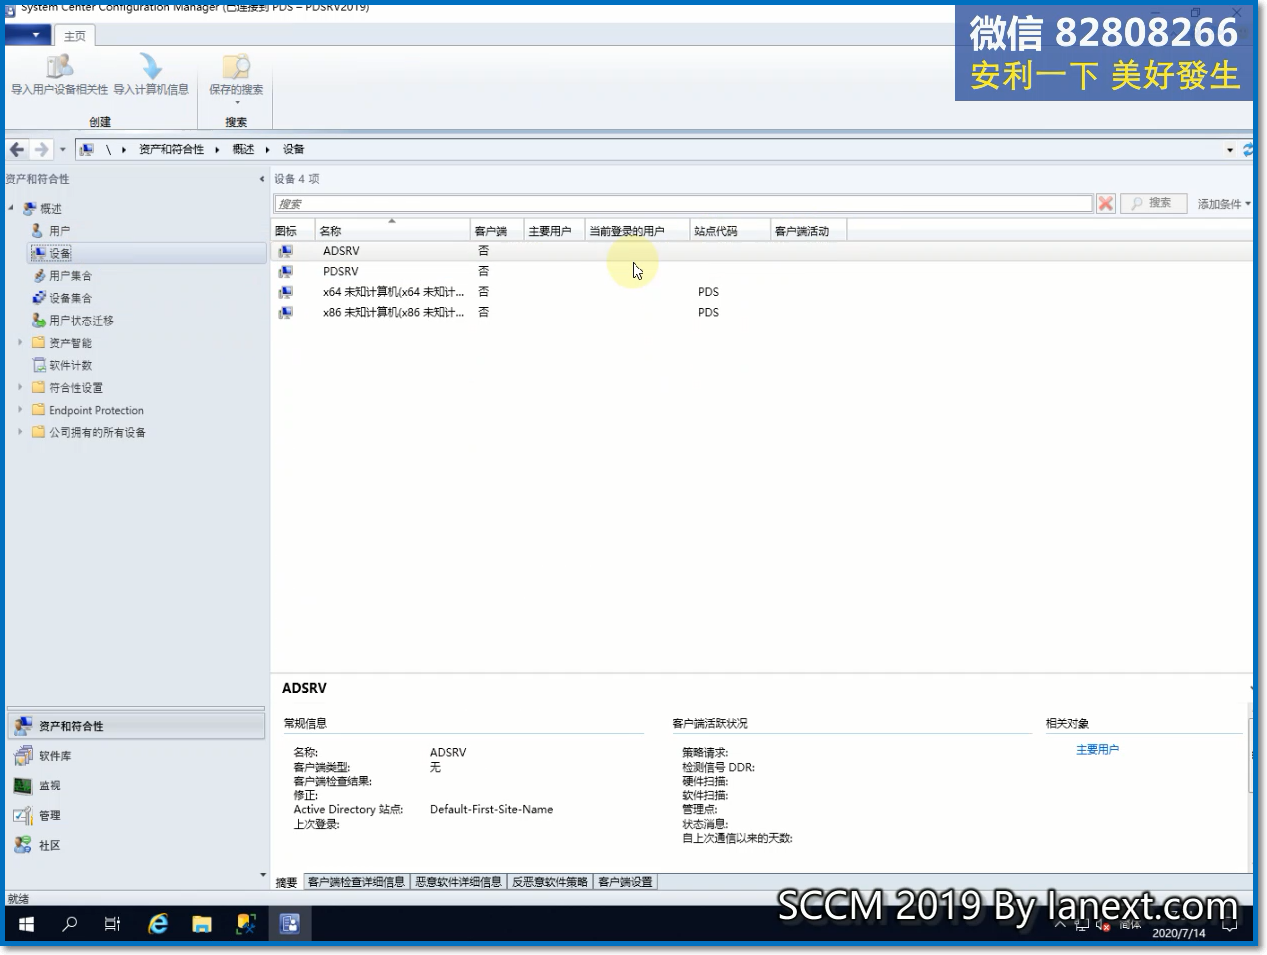The image size is (1267, 955).
Task: Switch to 资产和符合性 workspace
Action: 136,726
